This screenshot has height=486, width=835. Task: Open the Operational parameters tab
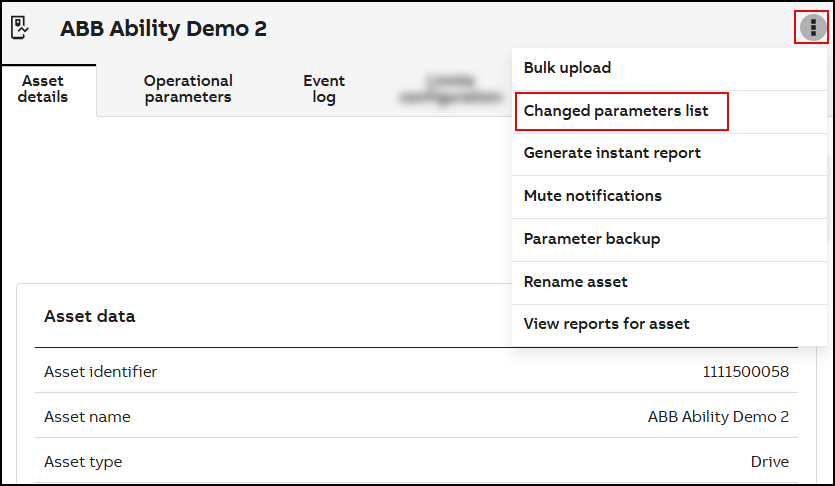click(188, 89)
